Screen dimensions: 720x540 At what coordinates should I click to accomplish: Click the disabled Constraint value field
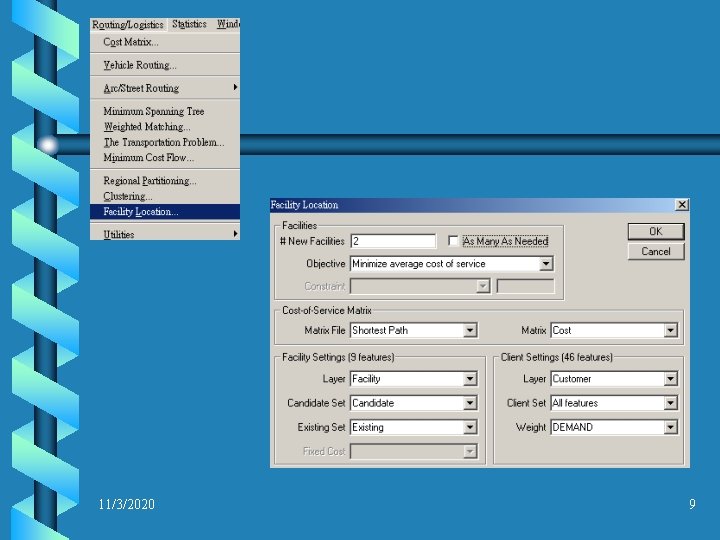click(x=525, y=286)
